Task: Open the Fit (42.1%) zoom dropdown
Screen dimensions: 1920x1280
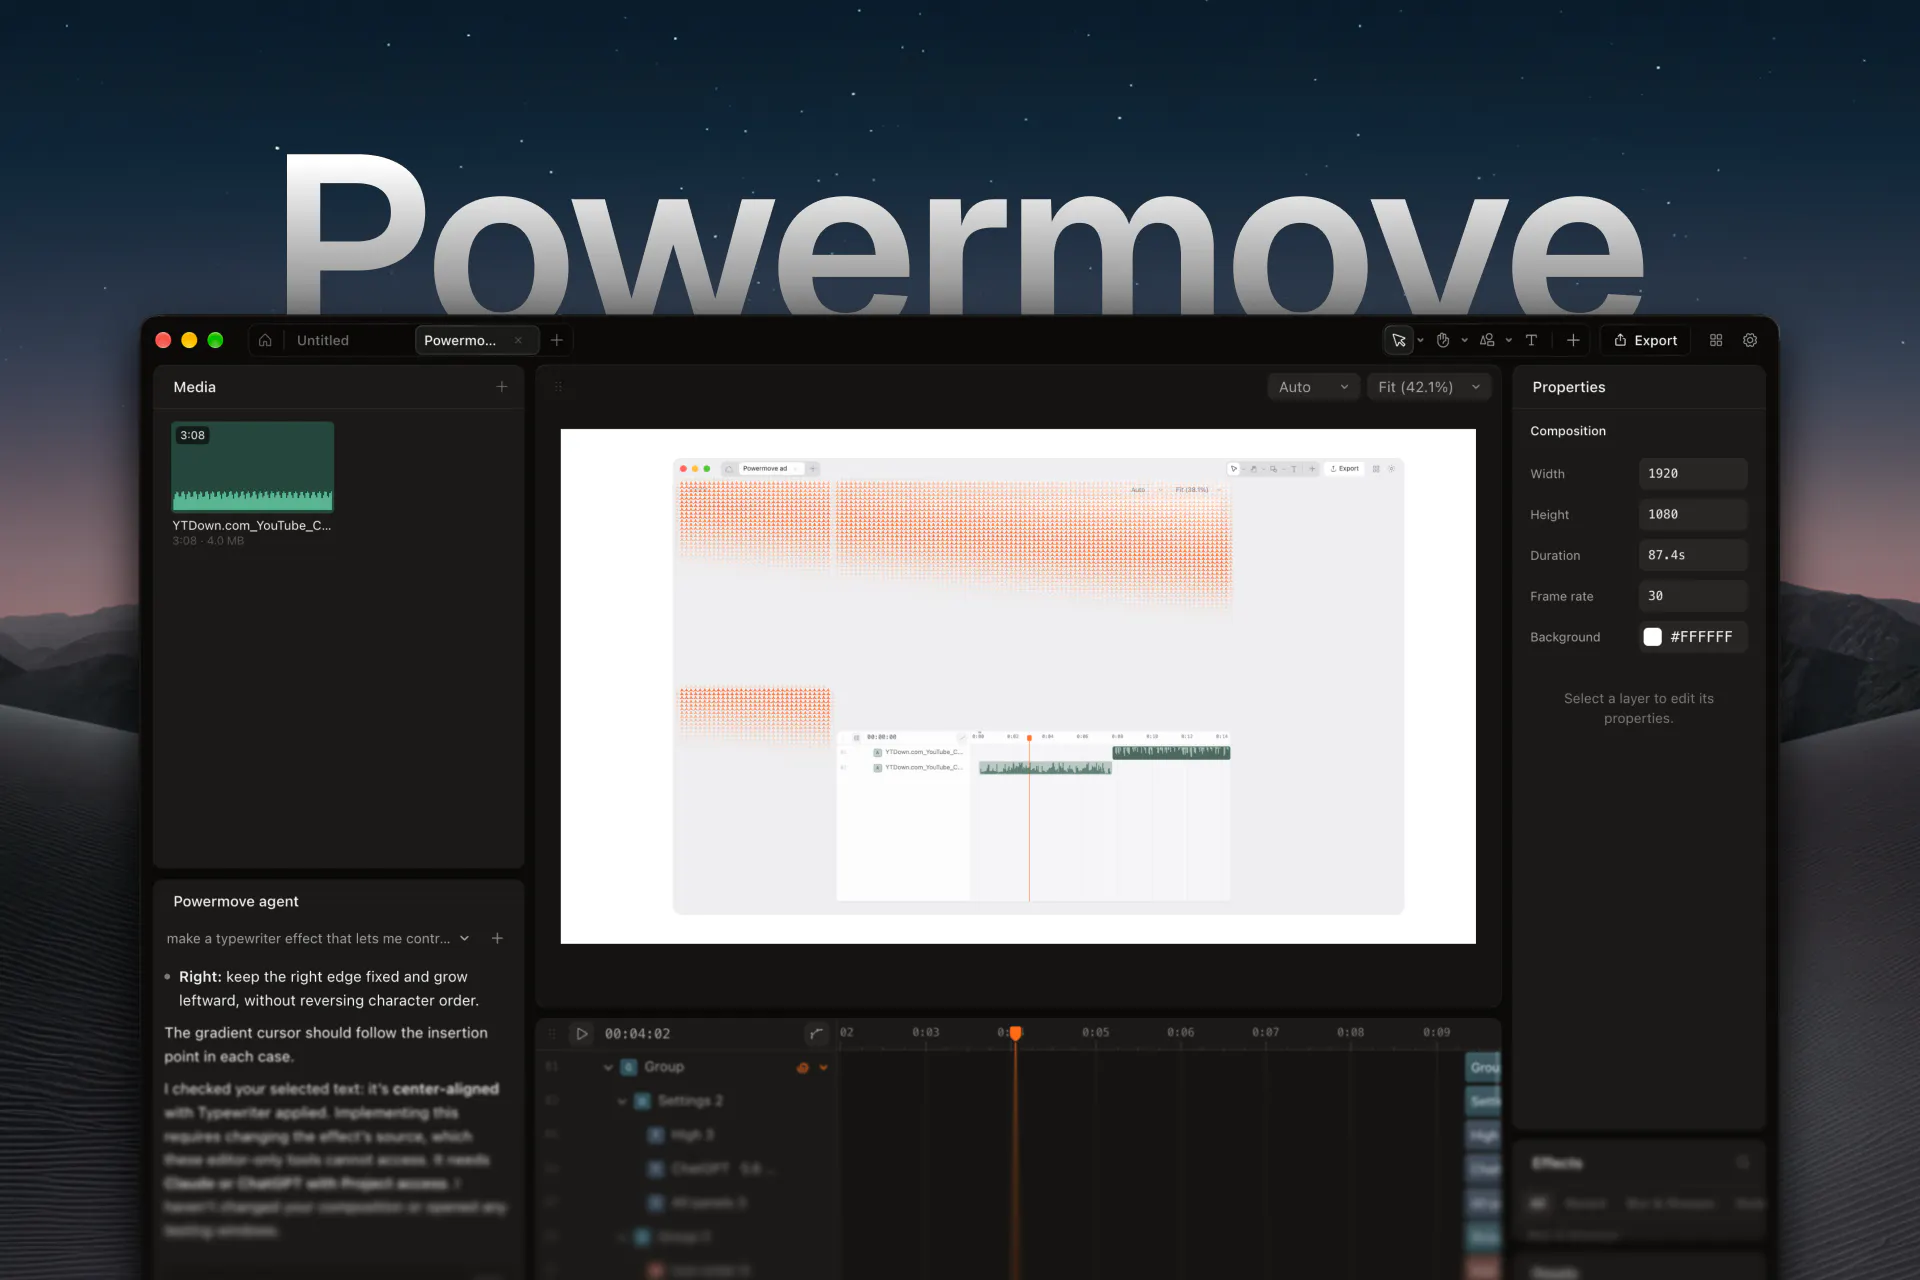Action: tap(1429, 387)
